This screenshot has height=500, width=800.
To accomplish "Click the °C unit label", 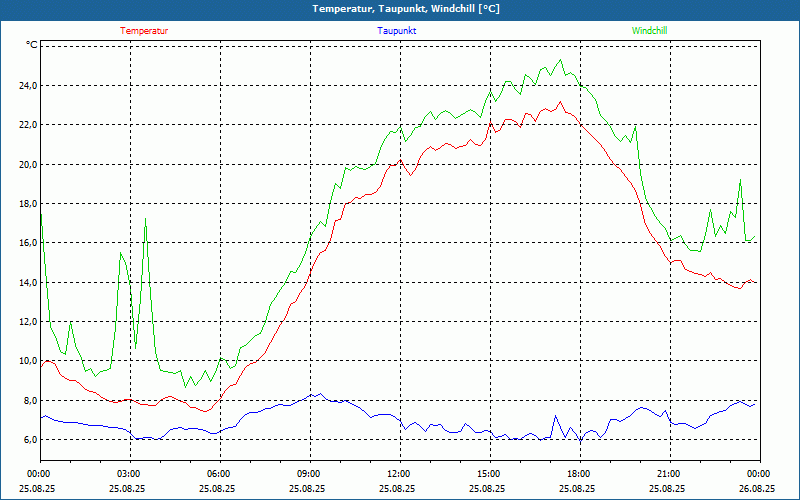I will [x=31, y=45].
